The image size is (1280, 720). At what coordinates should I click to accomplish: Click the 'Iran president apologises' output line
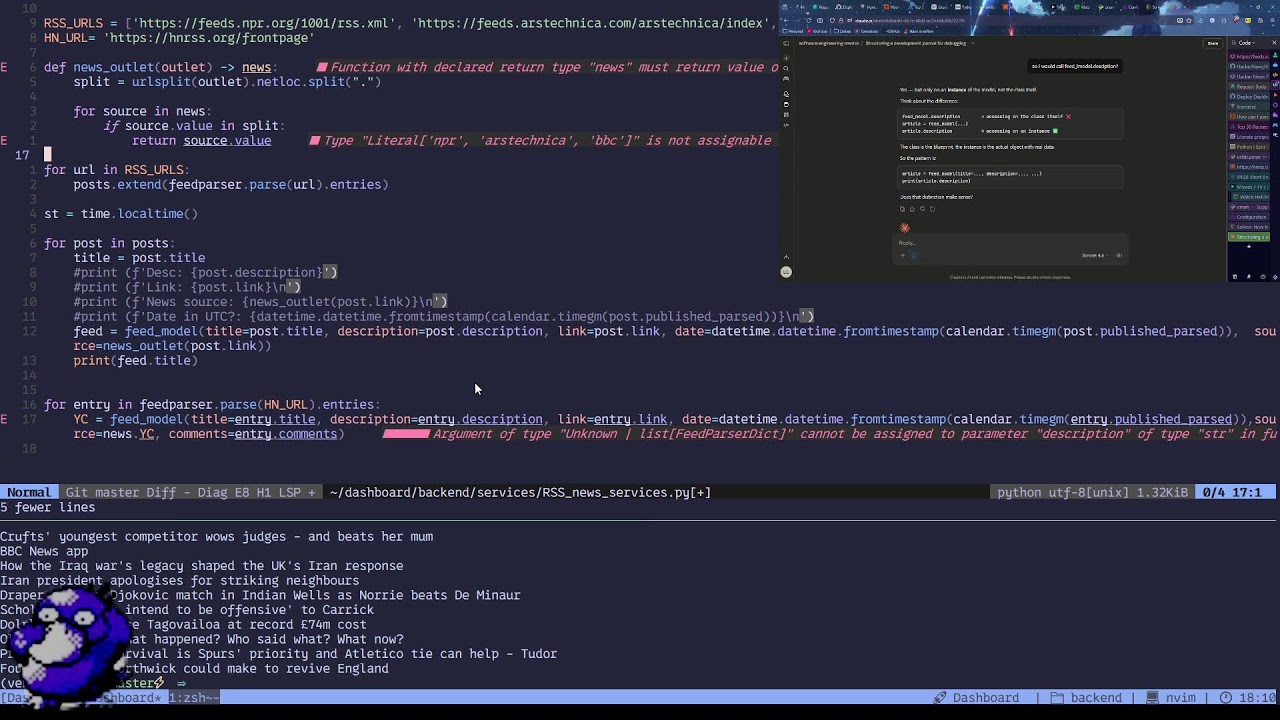pos(179,580)
